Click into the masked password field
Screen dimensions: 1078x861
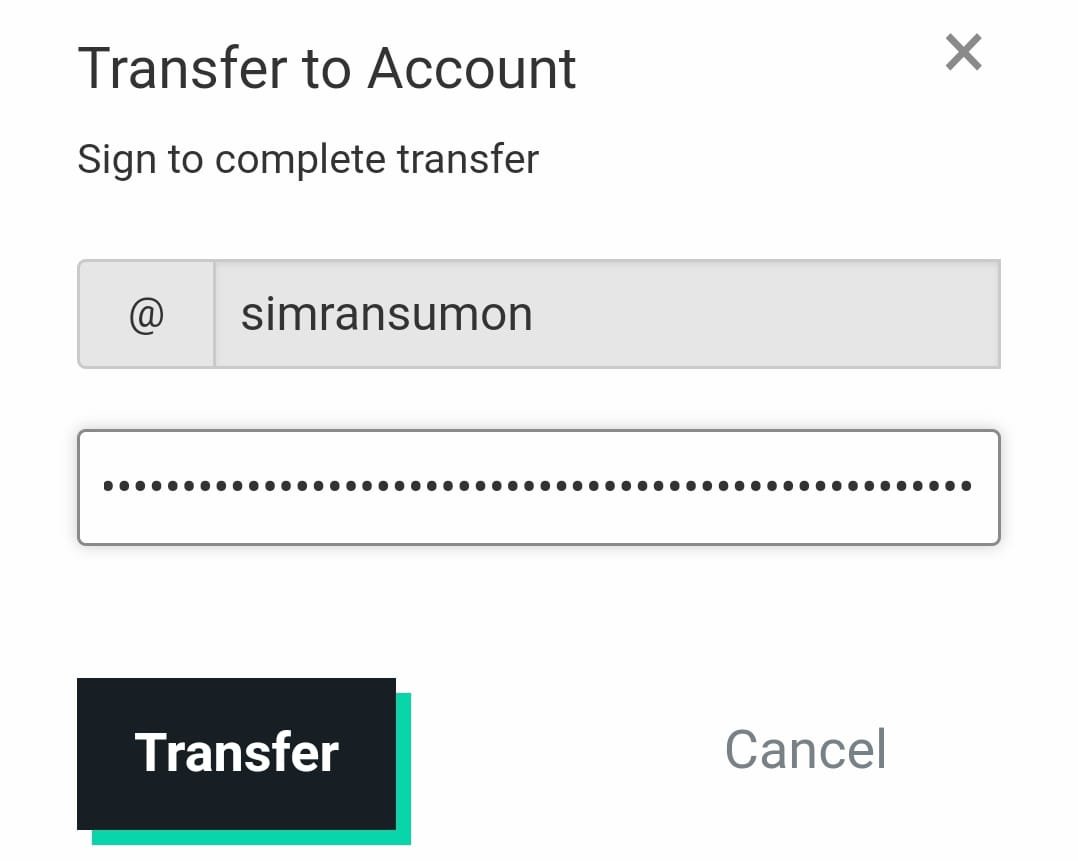pyautogui.click(x=538, y=488)
